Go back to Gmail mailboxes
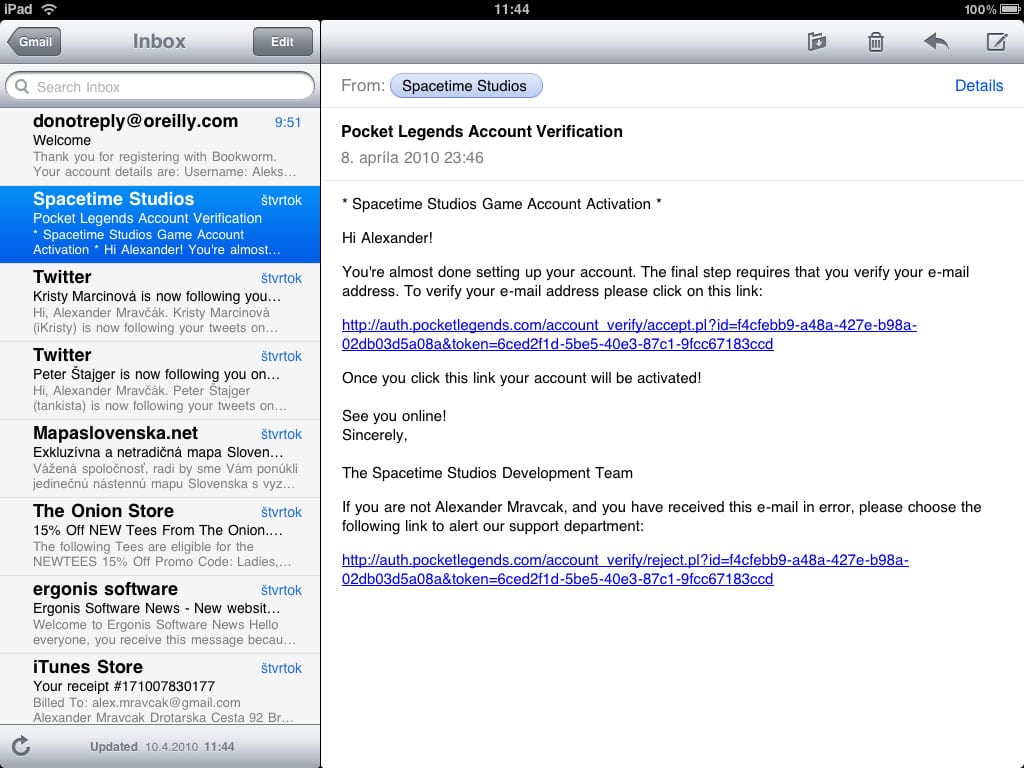This screenshot has width=1024, height=768. pyautogui.click(x=34, y=42)
